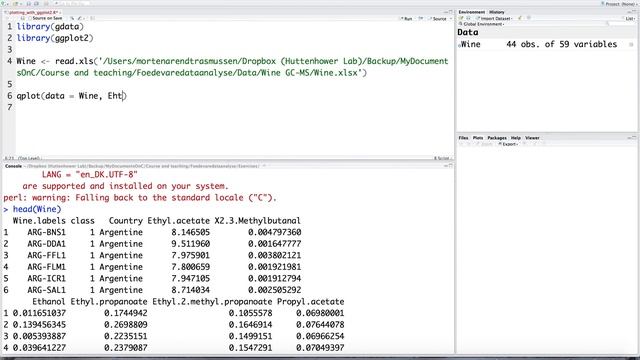Click the 'ARG-BNS1' wine label in console

tap(46, 232)
